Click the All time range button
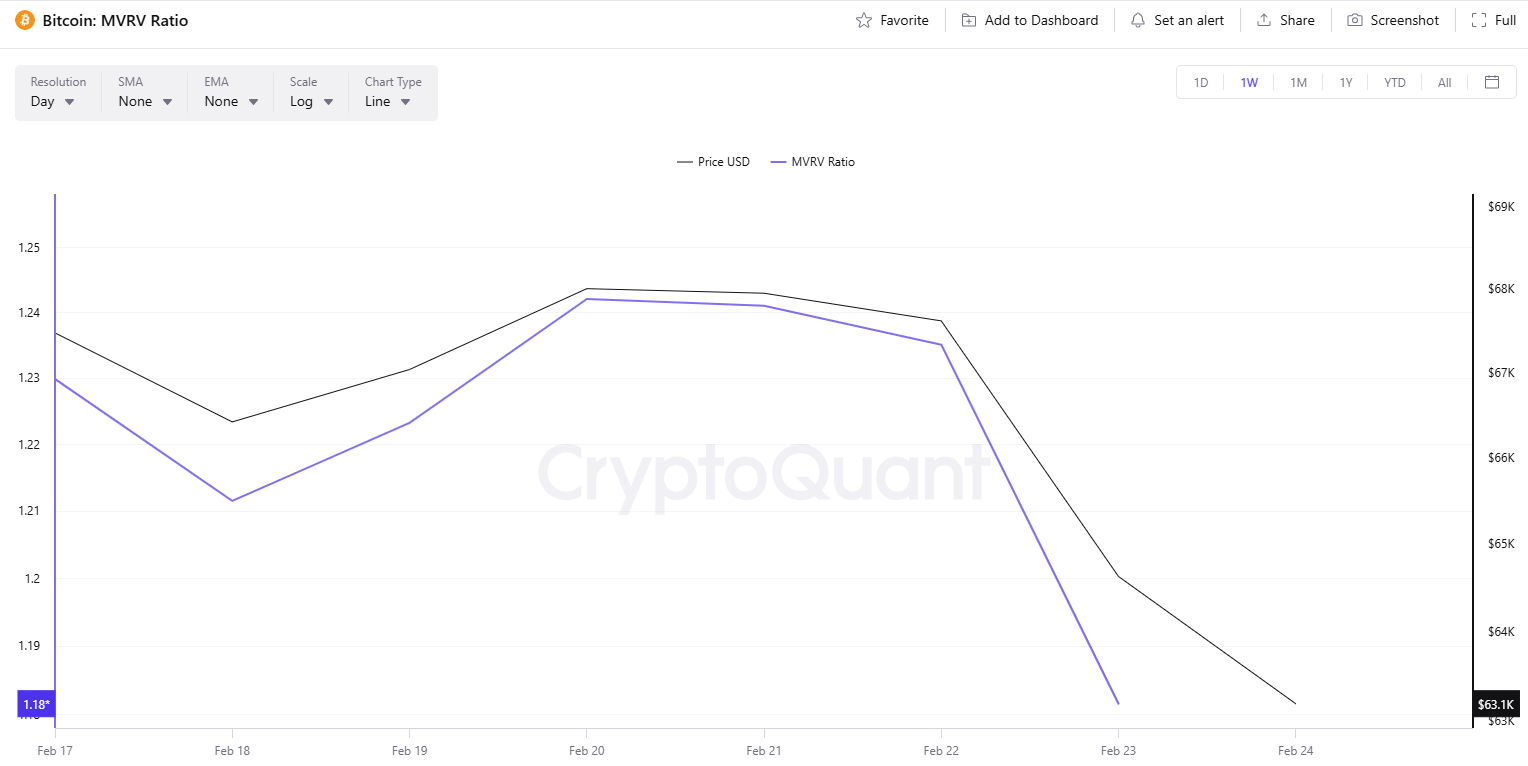 click(1444, 82)
